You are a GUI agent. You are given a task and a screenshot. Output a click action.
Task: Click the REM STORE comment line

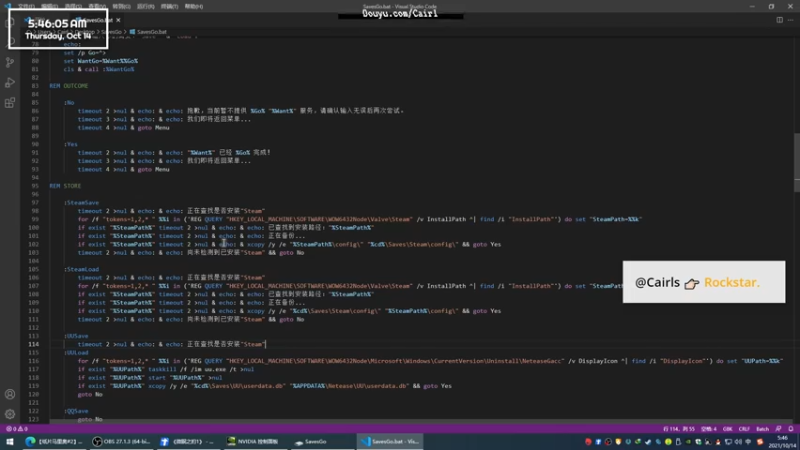click(x=65, y=186)
